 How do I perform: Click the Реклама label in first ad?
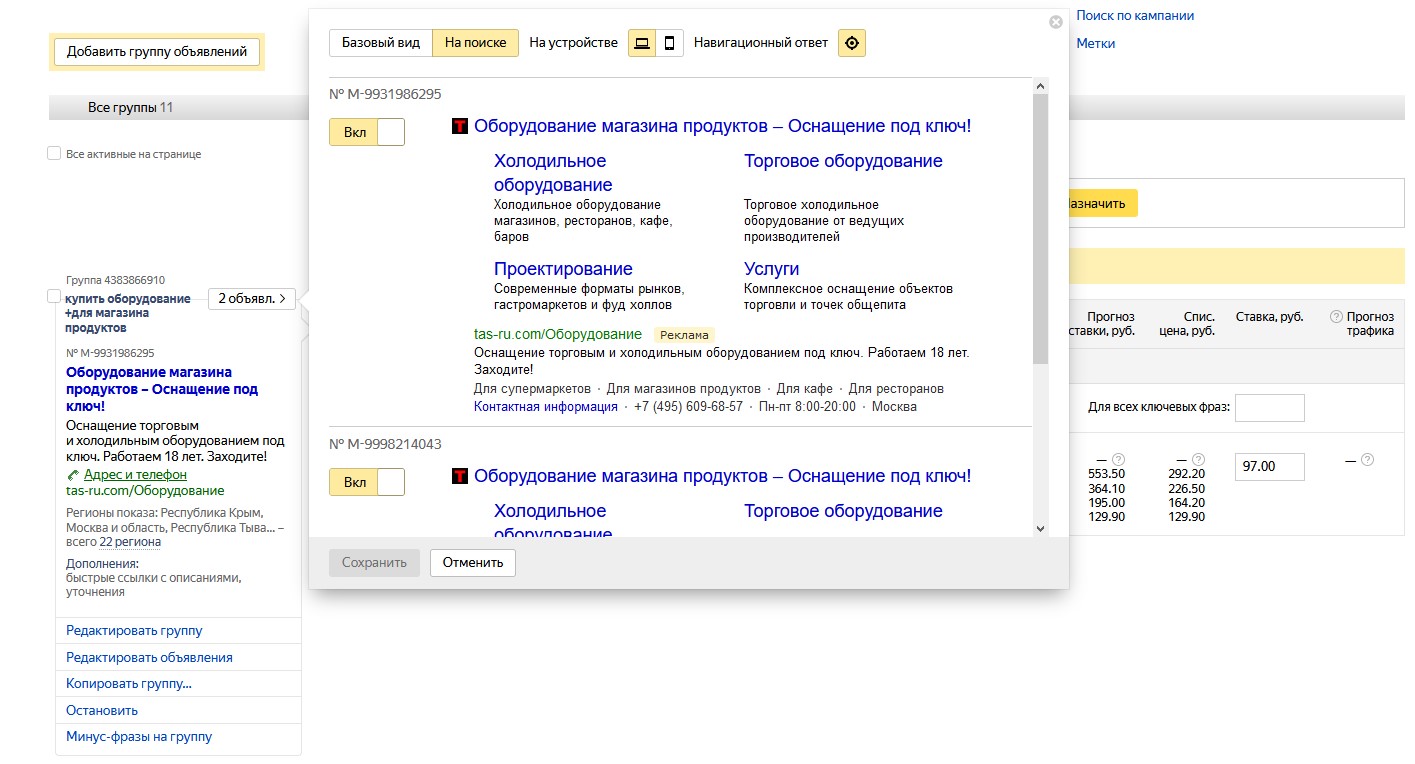tap(684, 335)
